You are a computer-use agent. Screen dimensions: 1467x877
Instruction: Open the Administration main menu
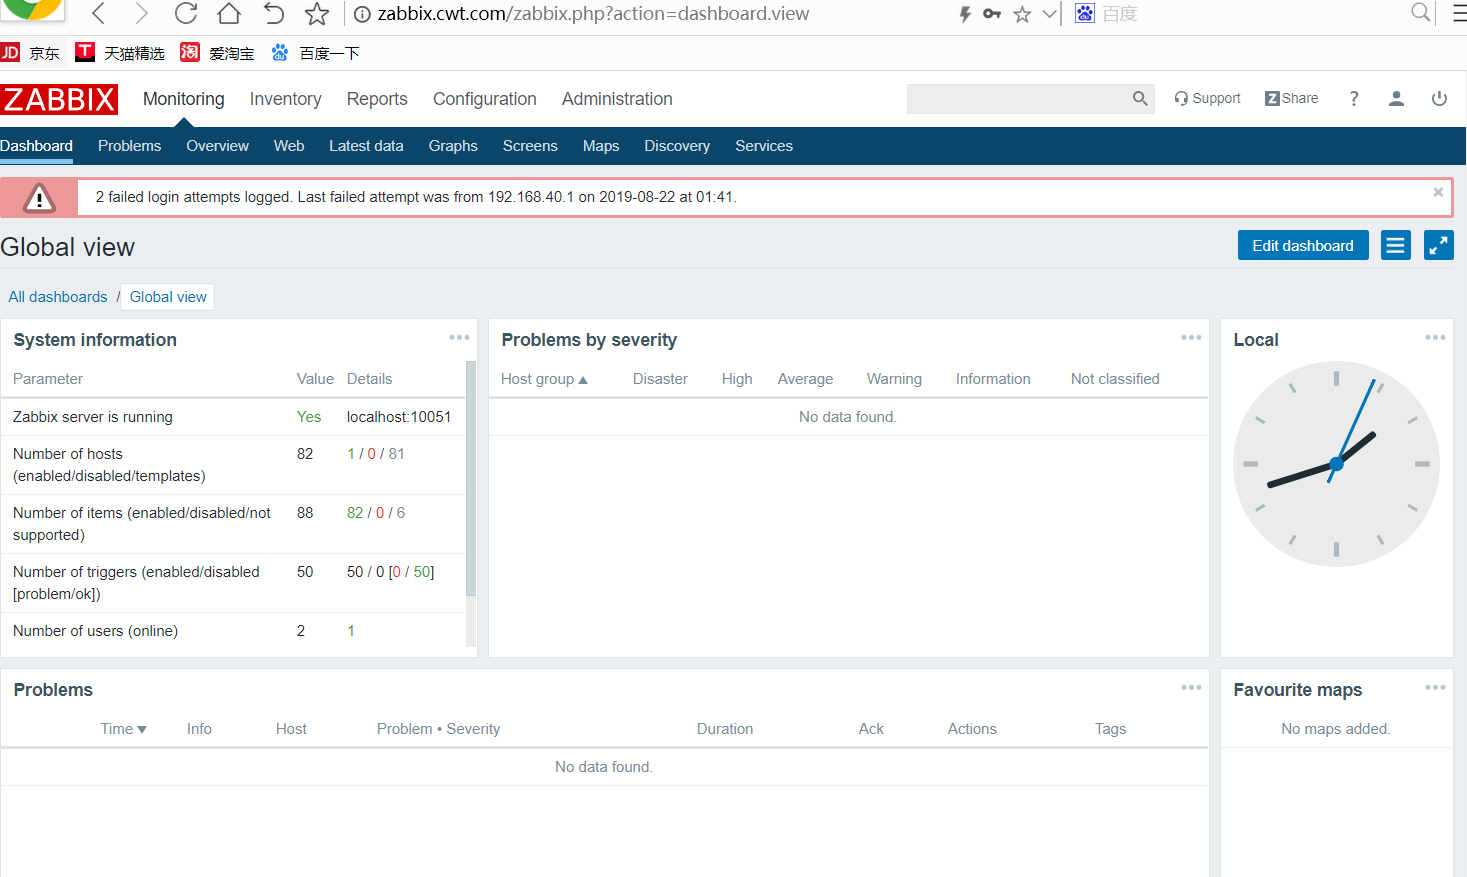[x=617, y=99]
